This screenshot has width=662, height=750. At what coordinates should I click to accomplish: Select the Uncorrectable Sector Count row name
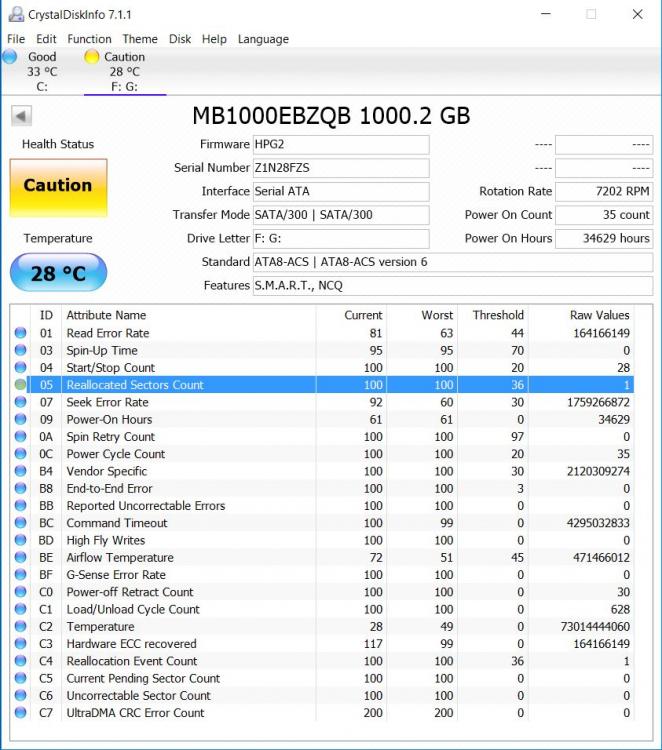coord(139,695)
